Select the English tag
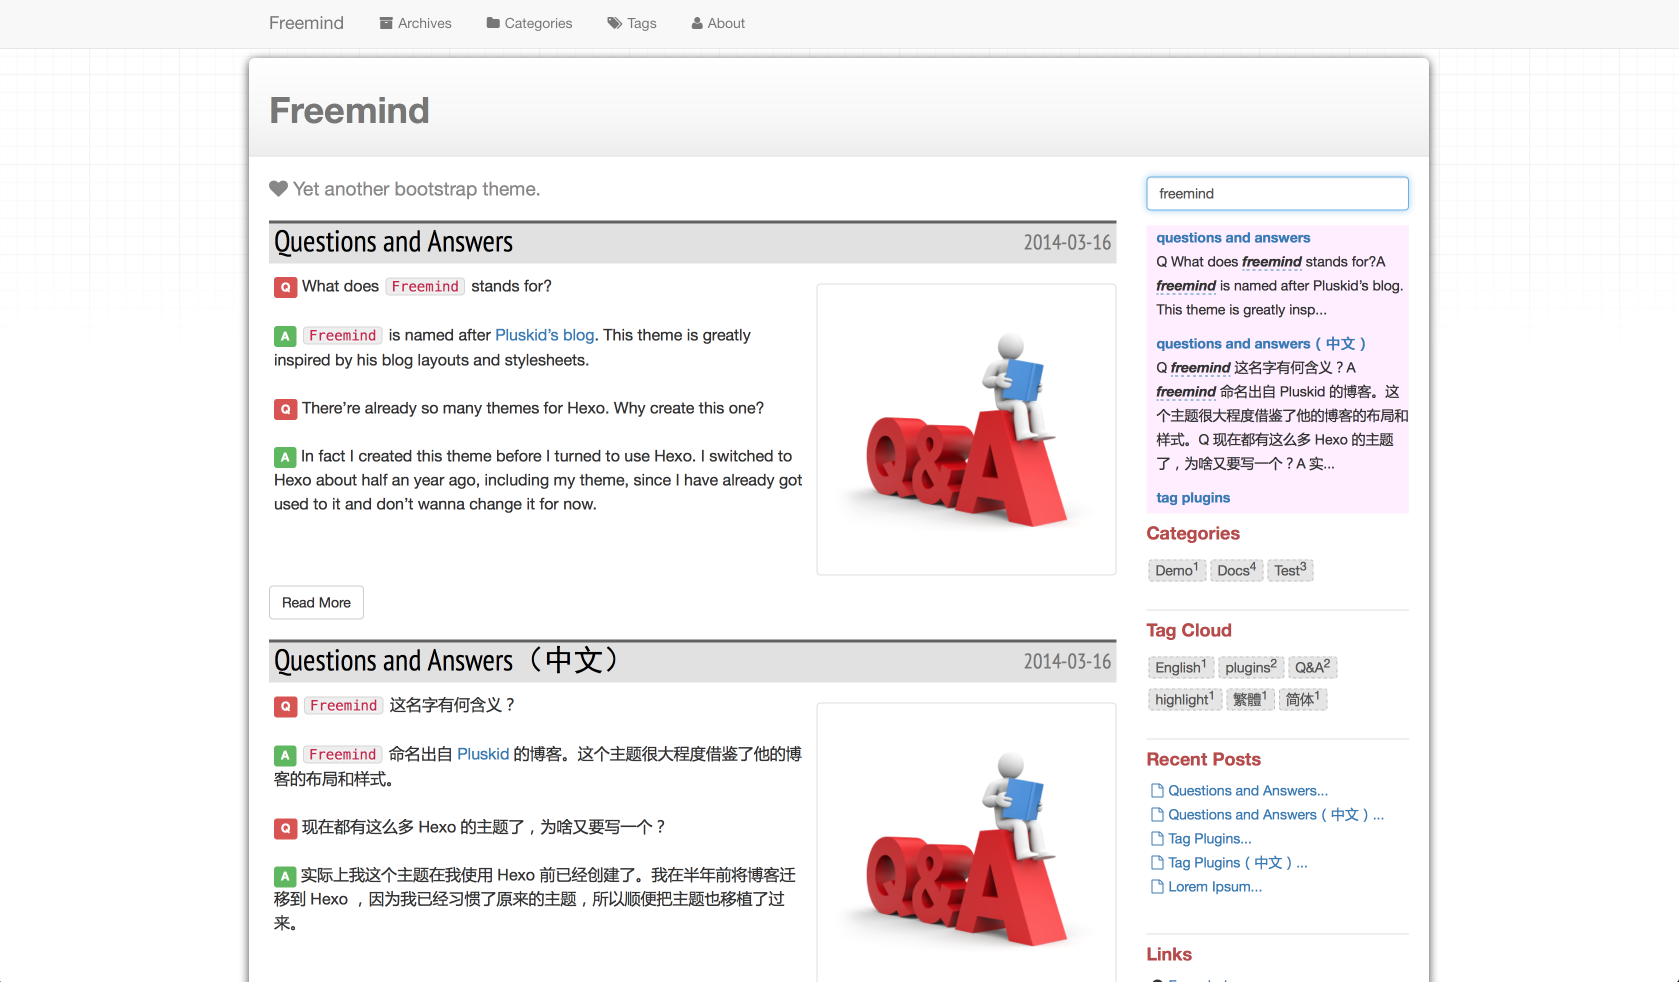Image resolution: width=1679 pixels, height=982 pixels. [x=1180, y=667]
